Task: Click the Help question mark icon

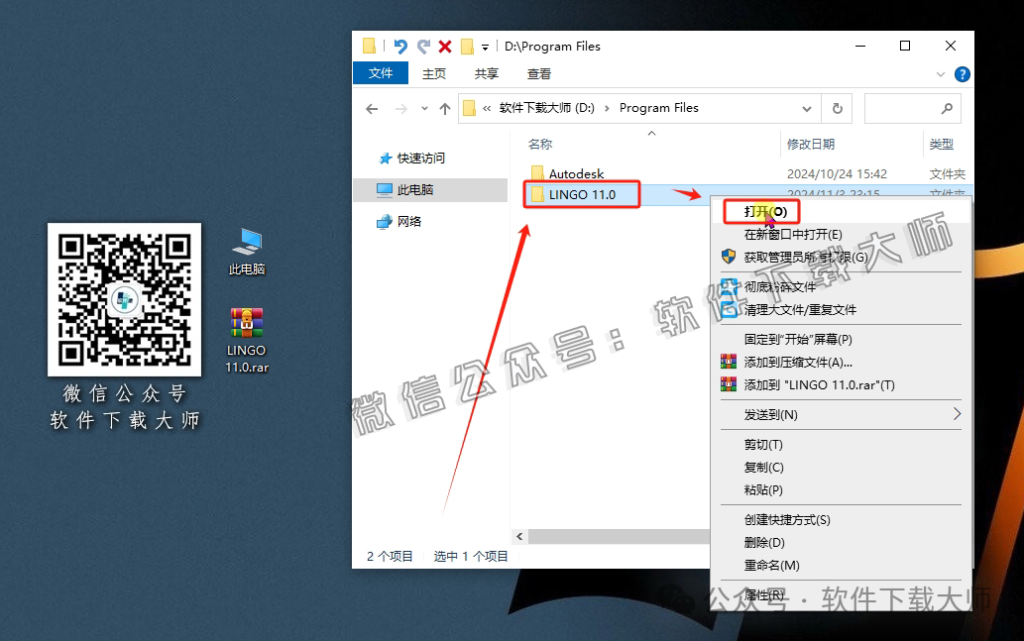Action: [x=961, y=73]
